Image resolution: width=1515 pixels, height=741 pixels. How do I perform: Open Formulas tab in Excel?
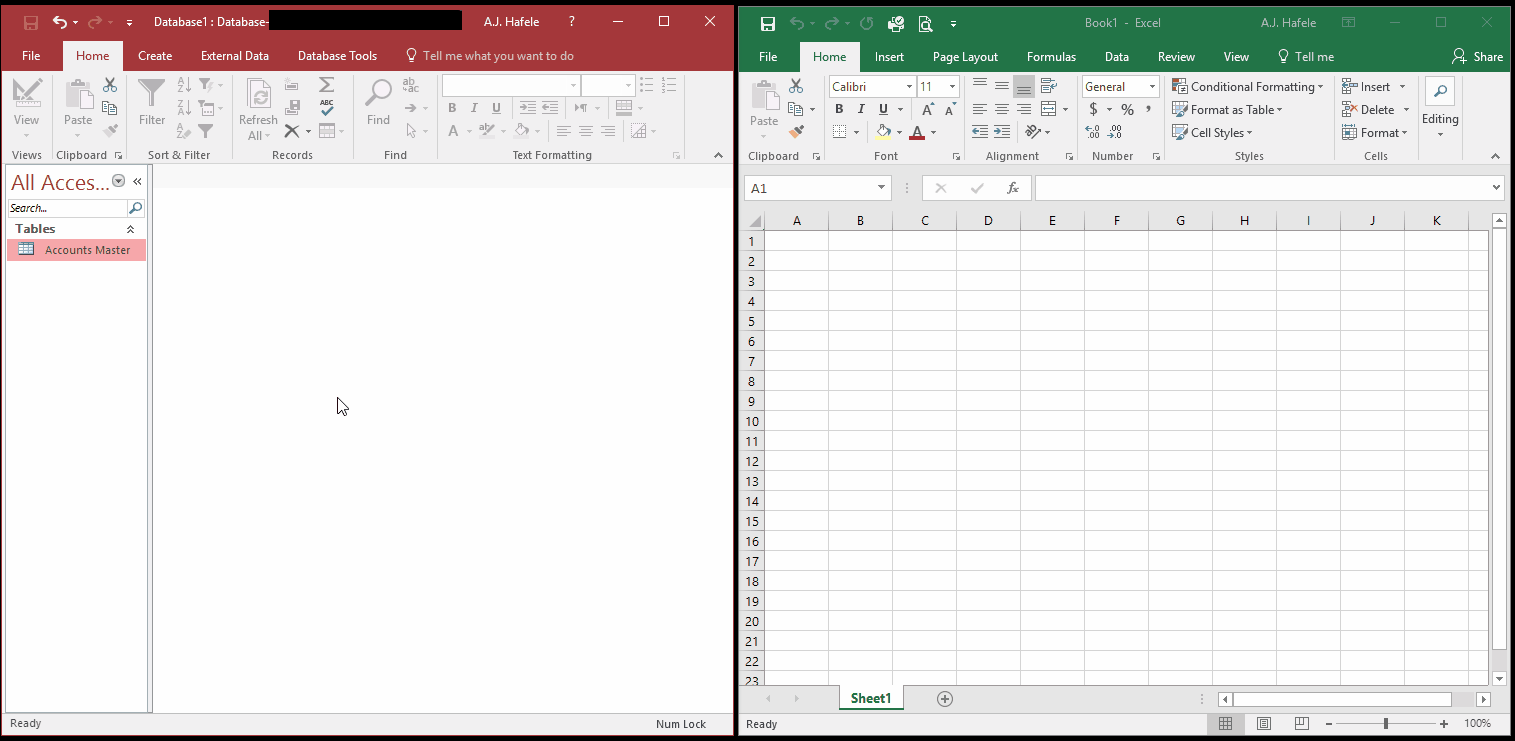coord(1052,57)
